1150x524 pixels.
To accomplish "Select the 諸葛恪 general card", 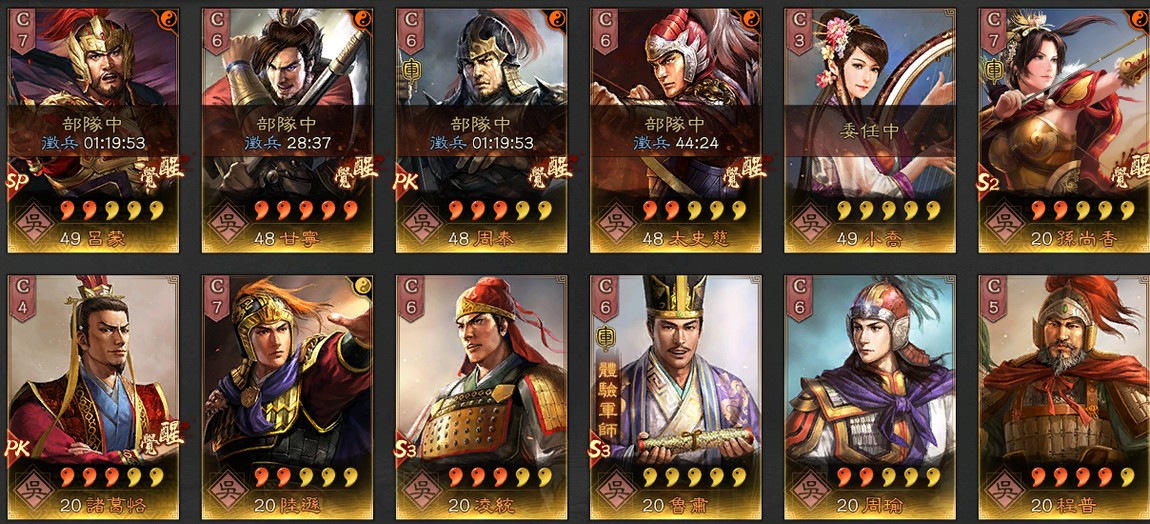I will point(93,398).
